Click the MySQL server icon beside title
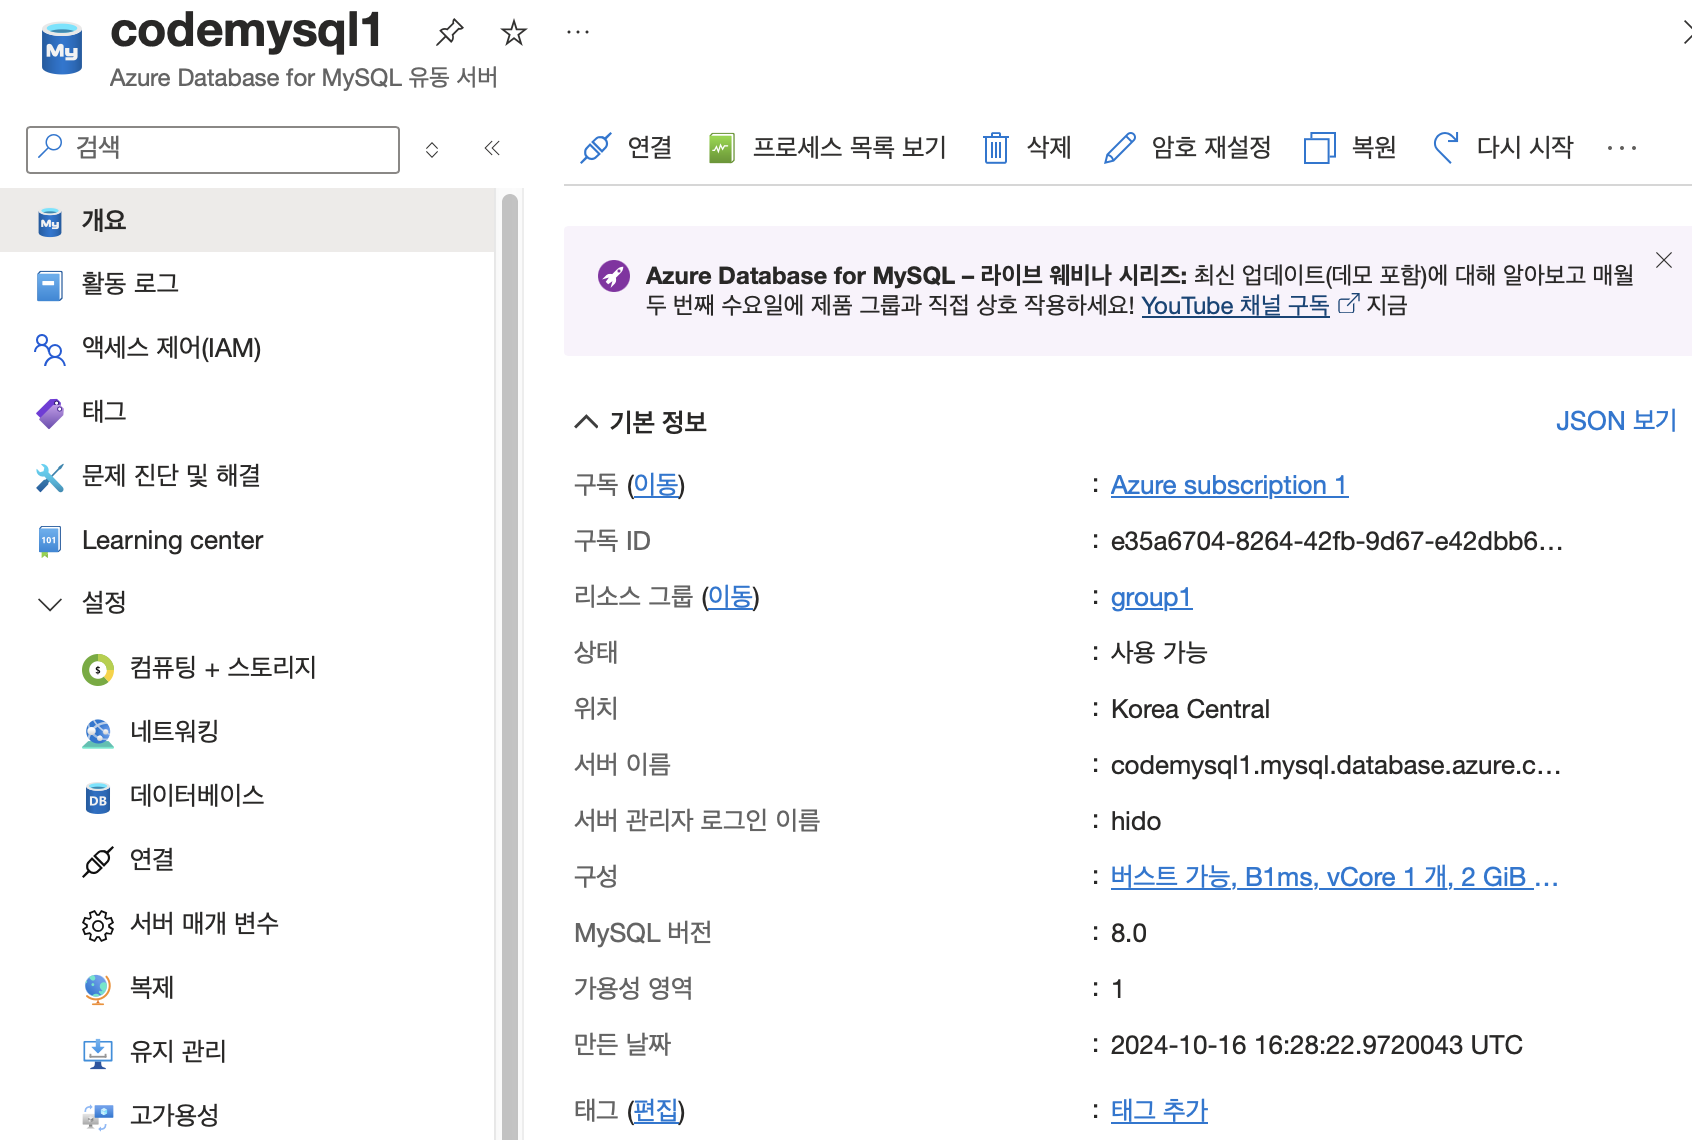 62,48
